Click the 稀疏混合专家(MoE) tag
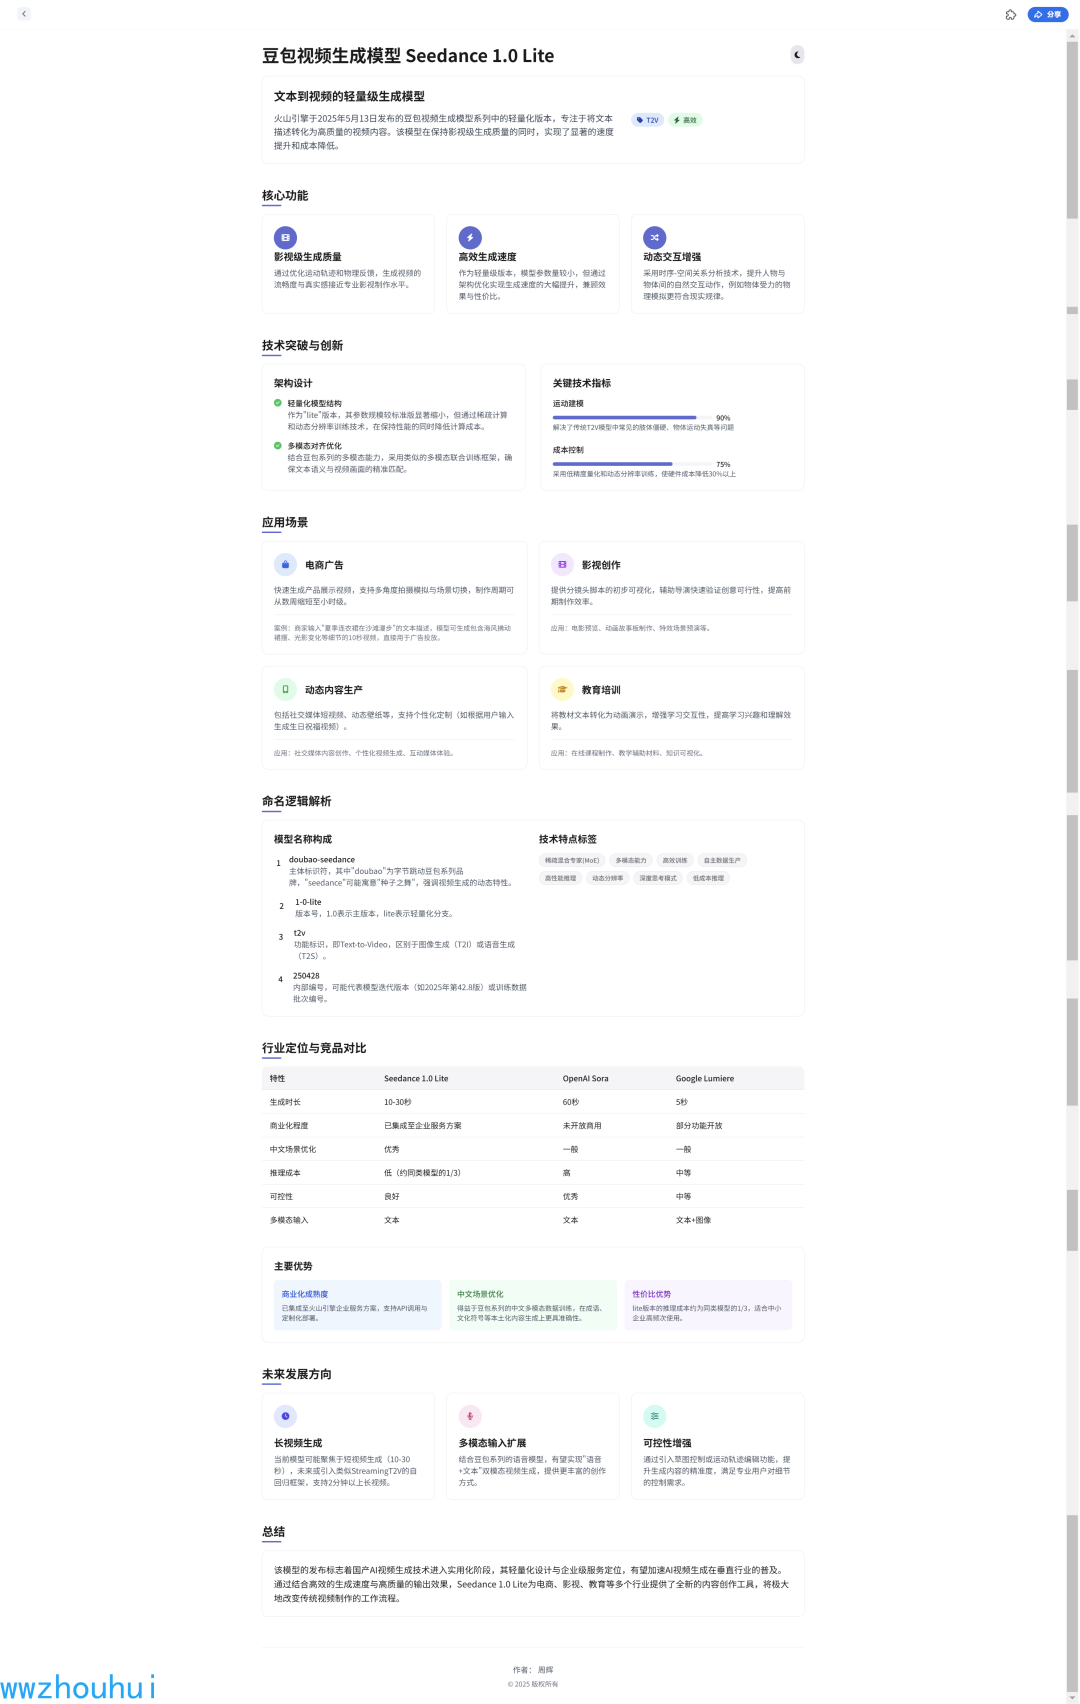 (572, 860)
